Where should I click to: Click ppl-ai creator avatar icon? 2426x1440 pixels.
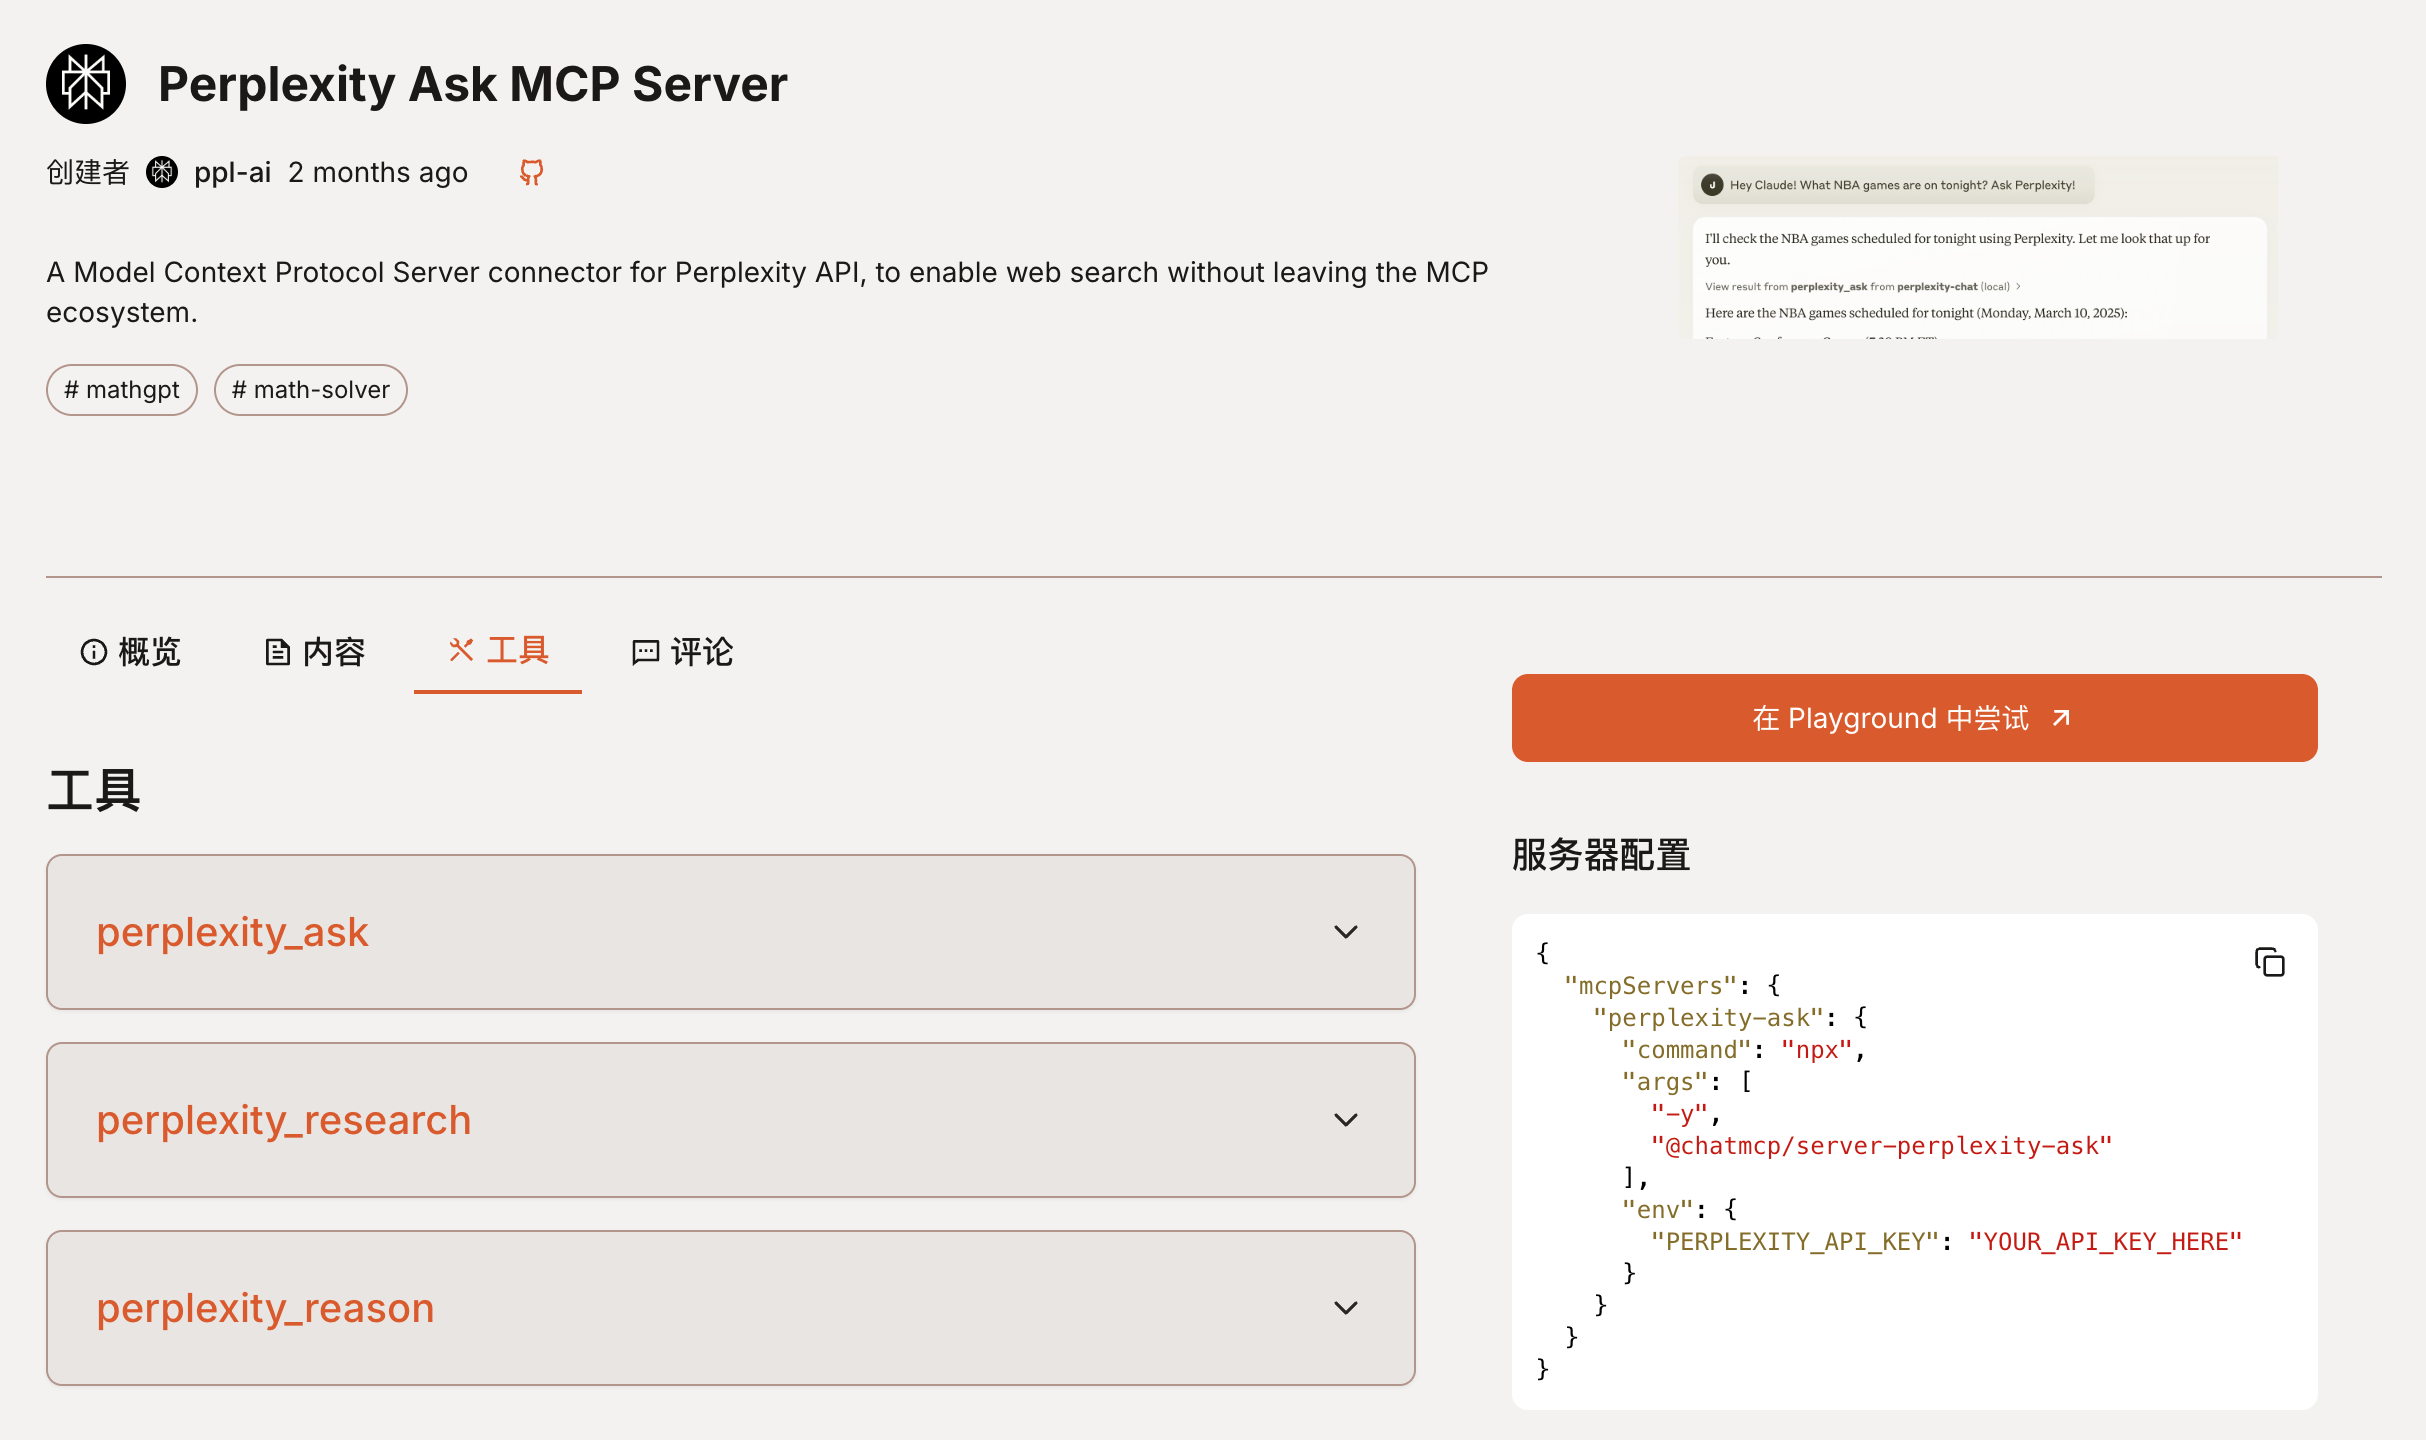coord(162,172)
